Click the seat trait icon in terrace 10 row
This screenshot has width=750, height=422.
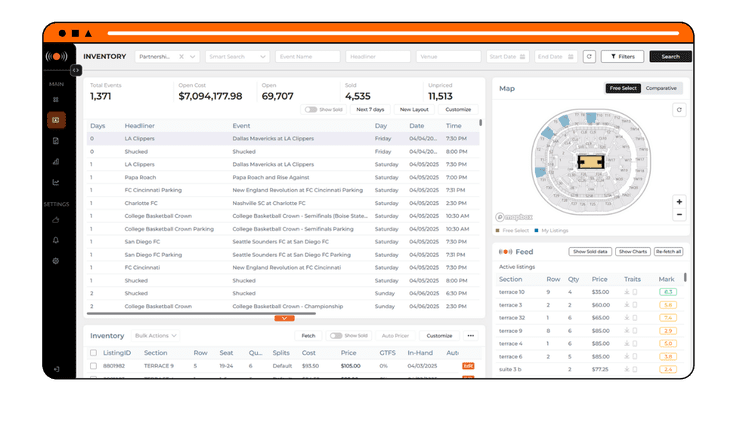pyautogui.click(x=627, y=292)
